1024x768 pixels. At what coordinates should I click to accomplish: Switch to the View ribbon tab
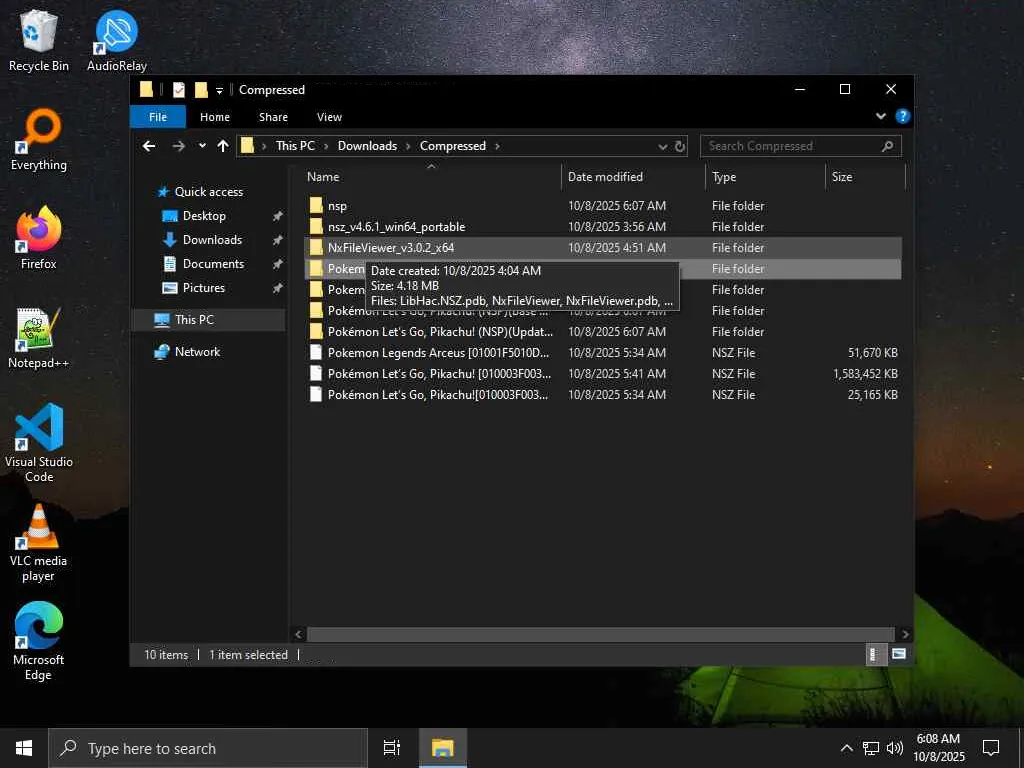(x=329, y=117)
